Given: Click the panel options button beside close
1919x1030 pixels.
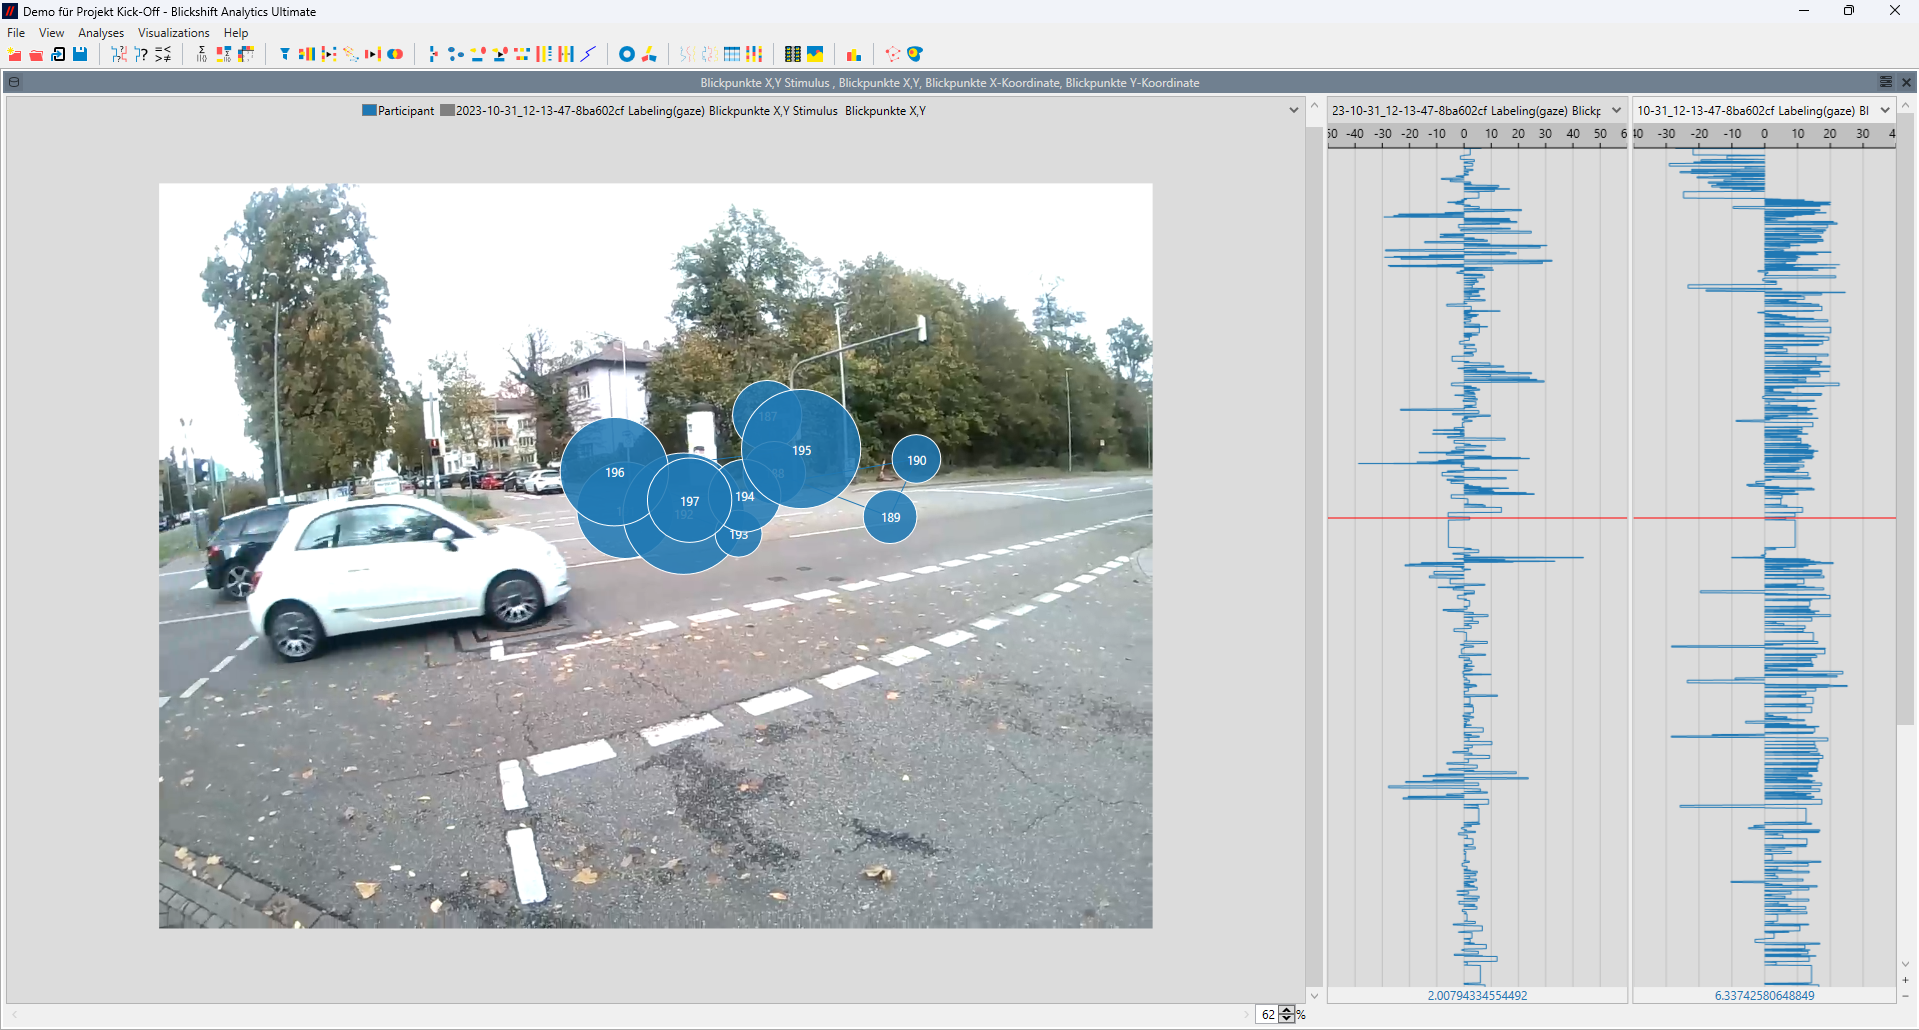Looking at the screenshot, I should (x=1885, y=82).
